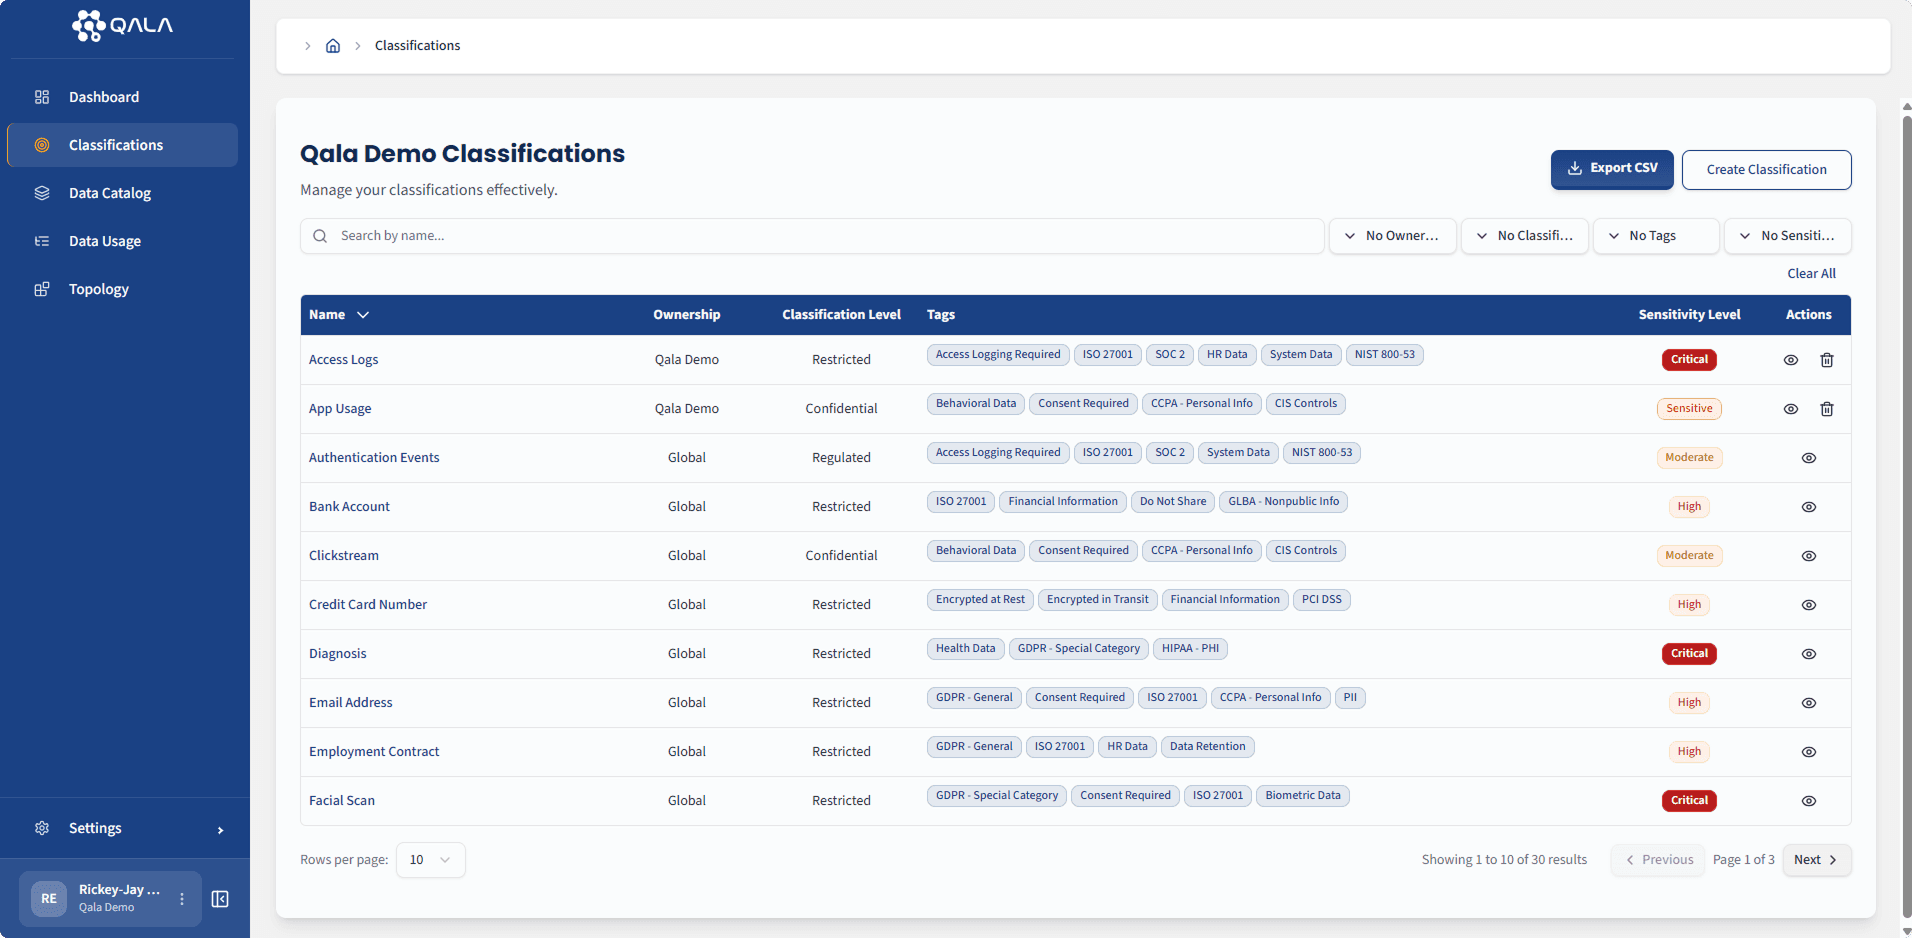View Employment Contract details
The height and width of the screenshot is (938, 1912).
1809,752
